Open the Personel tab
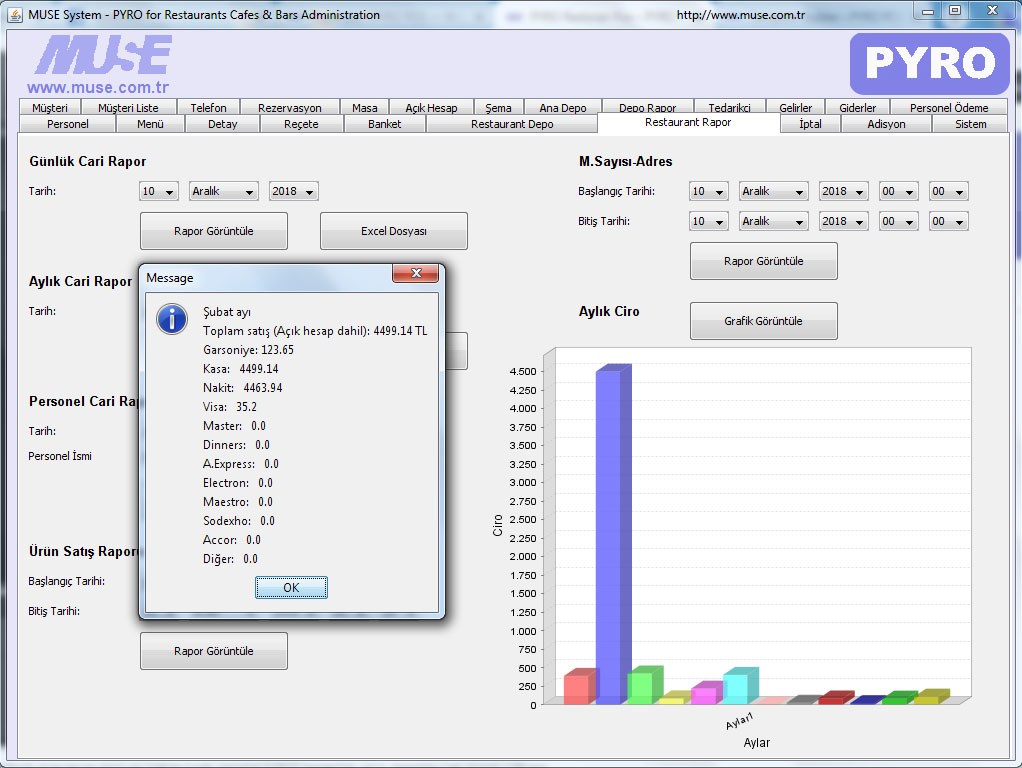The width and height of the screenshot is (1022, 768). tap(68, 124)
